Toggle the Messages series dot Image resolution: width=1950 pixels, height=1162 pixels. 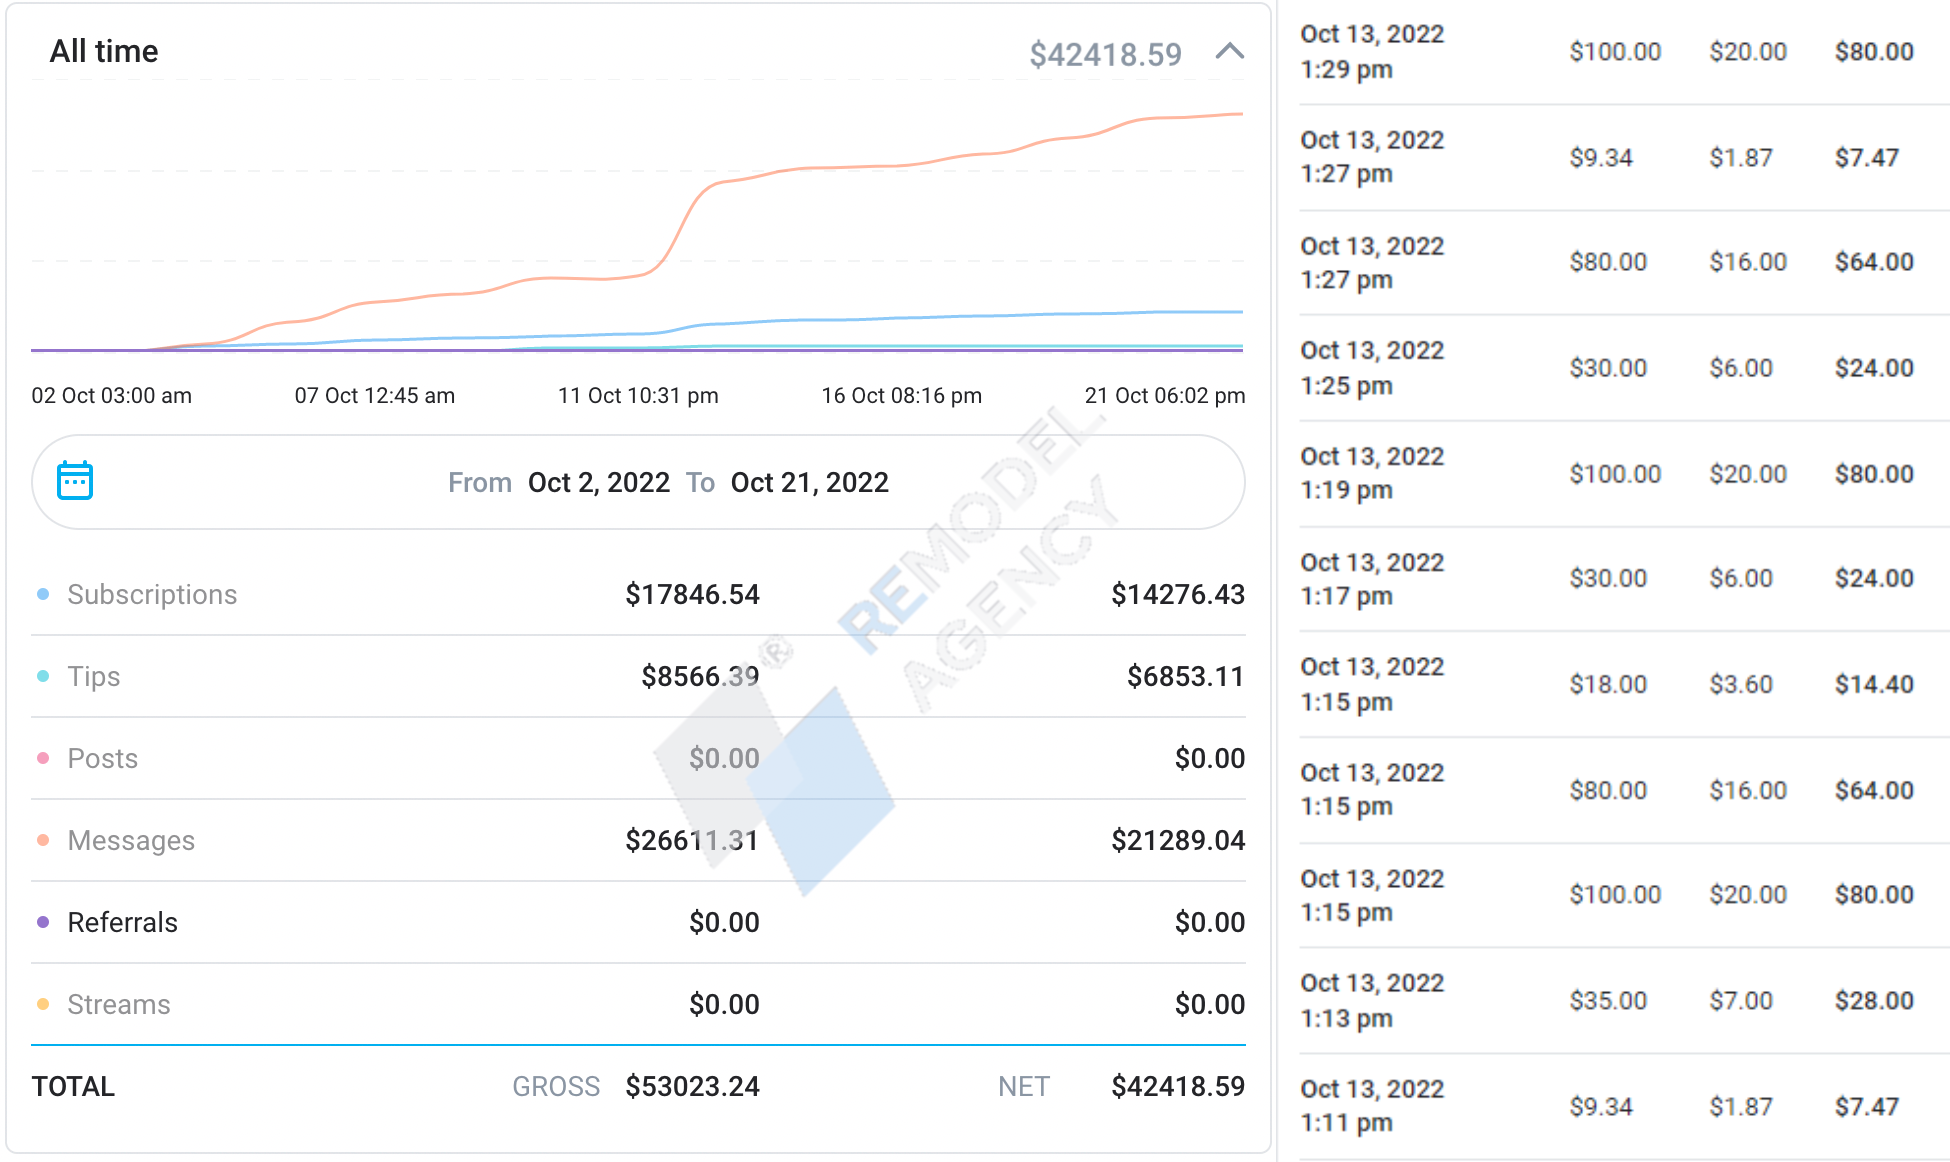click(x=43, y=841)
